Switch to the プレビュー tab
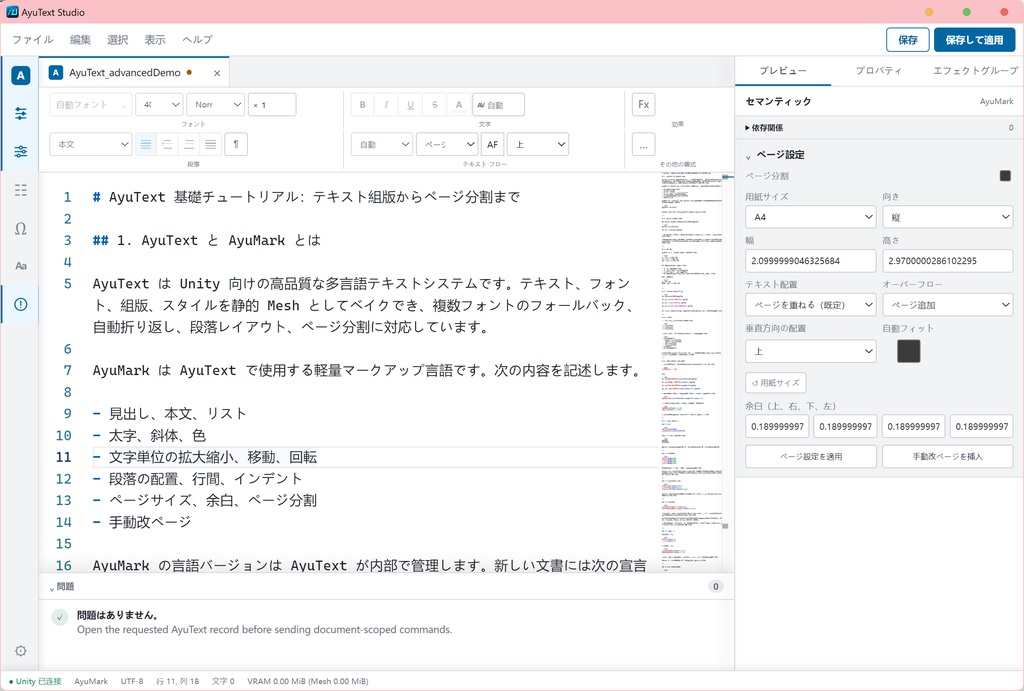 (782, 71)
